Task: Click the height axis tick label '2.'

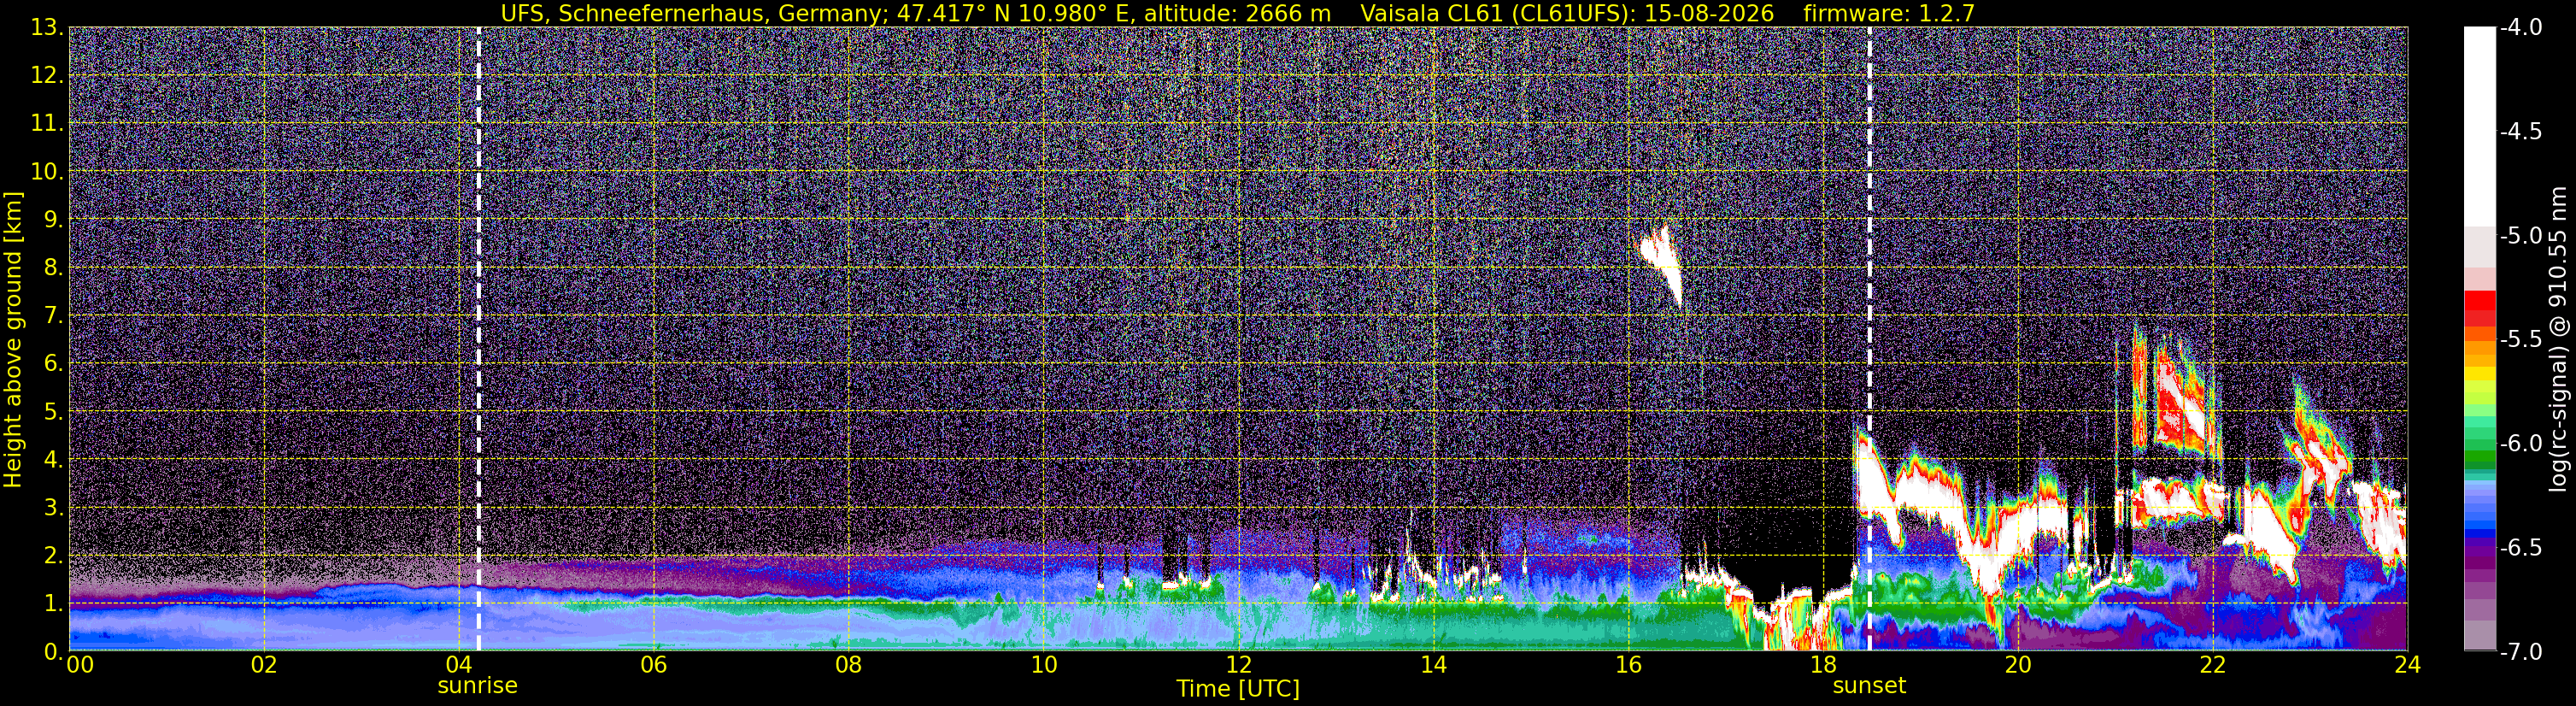Action: tap(53, 556)
